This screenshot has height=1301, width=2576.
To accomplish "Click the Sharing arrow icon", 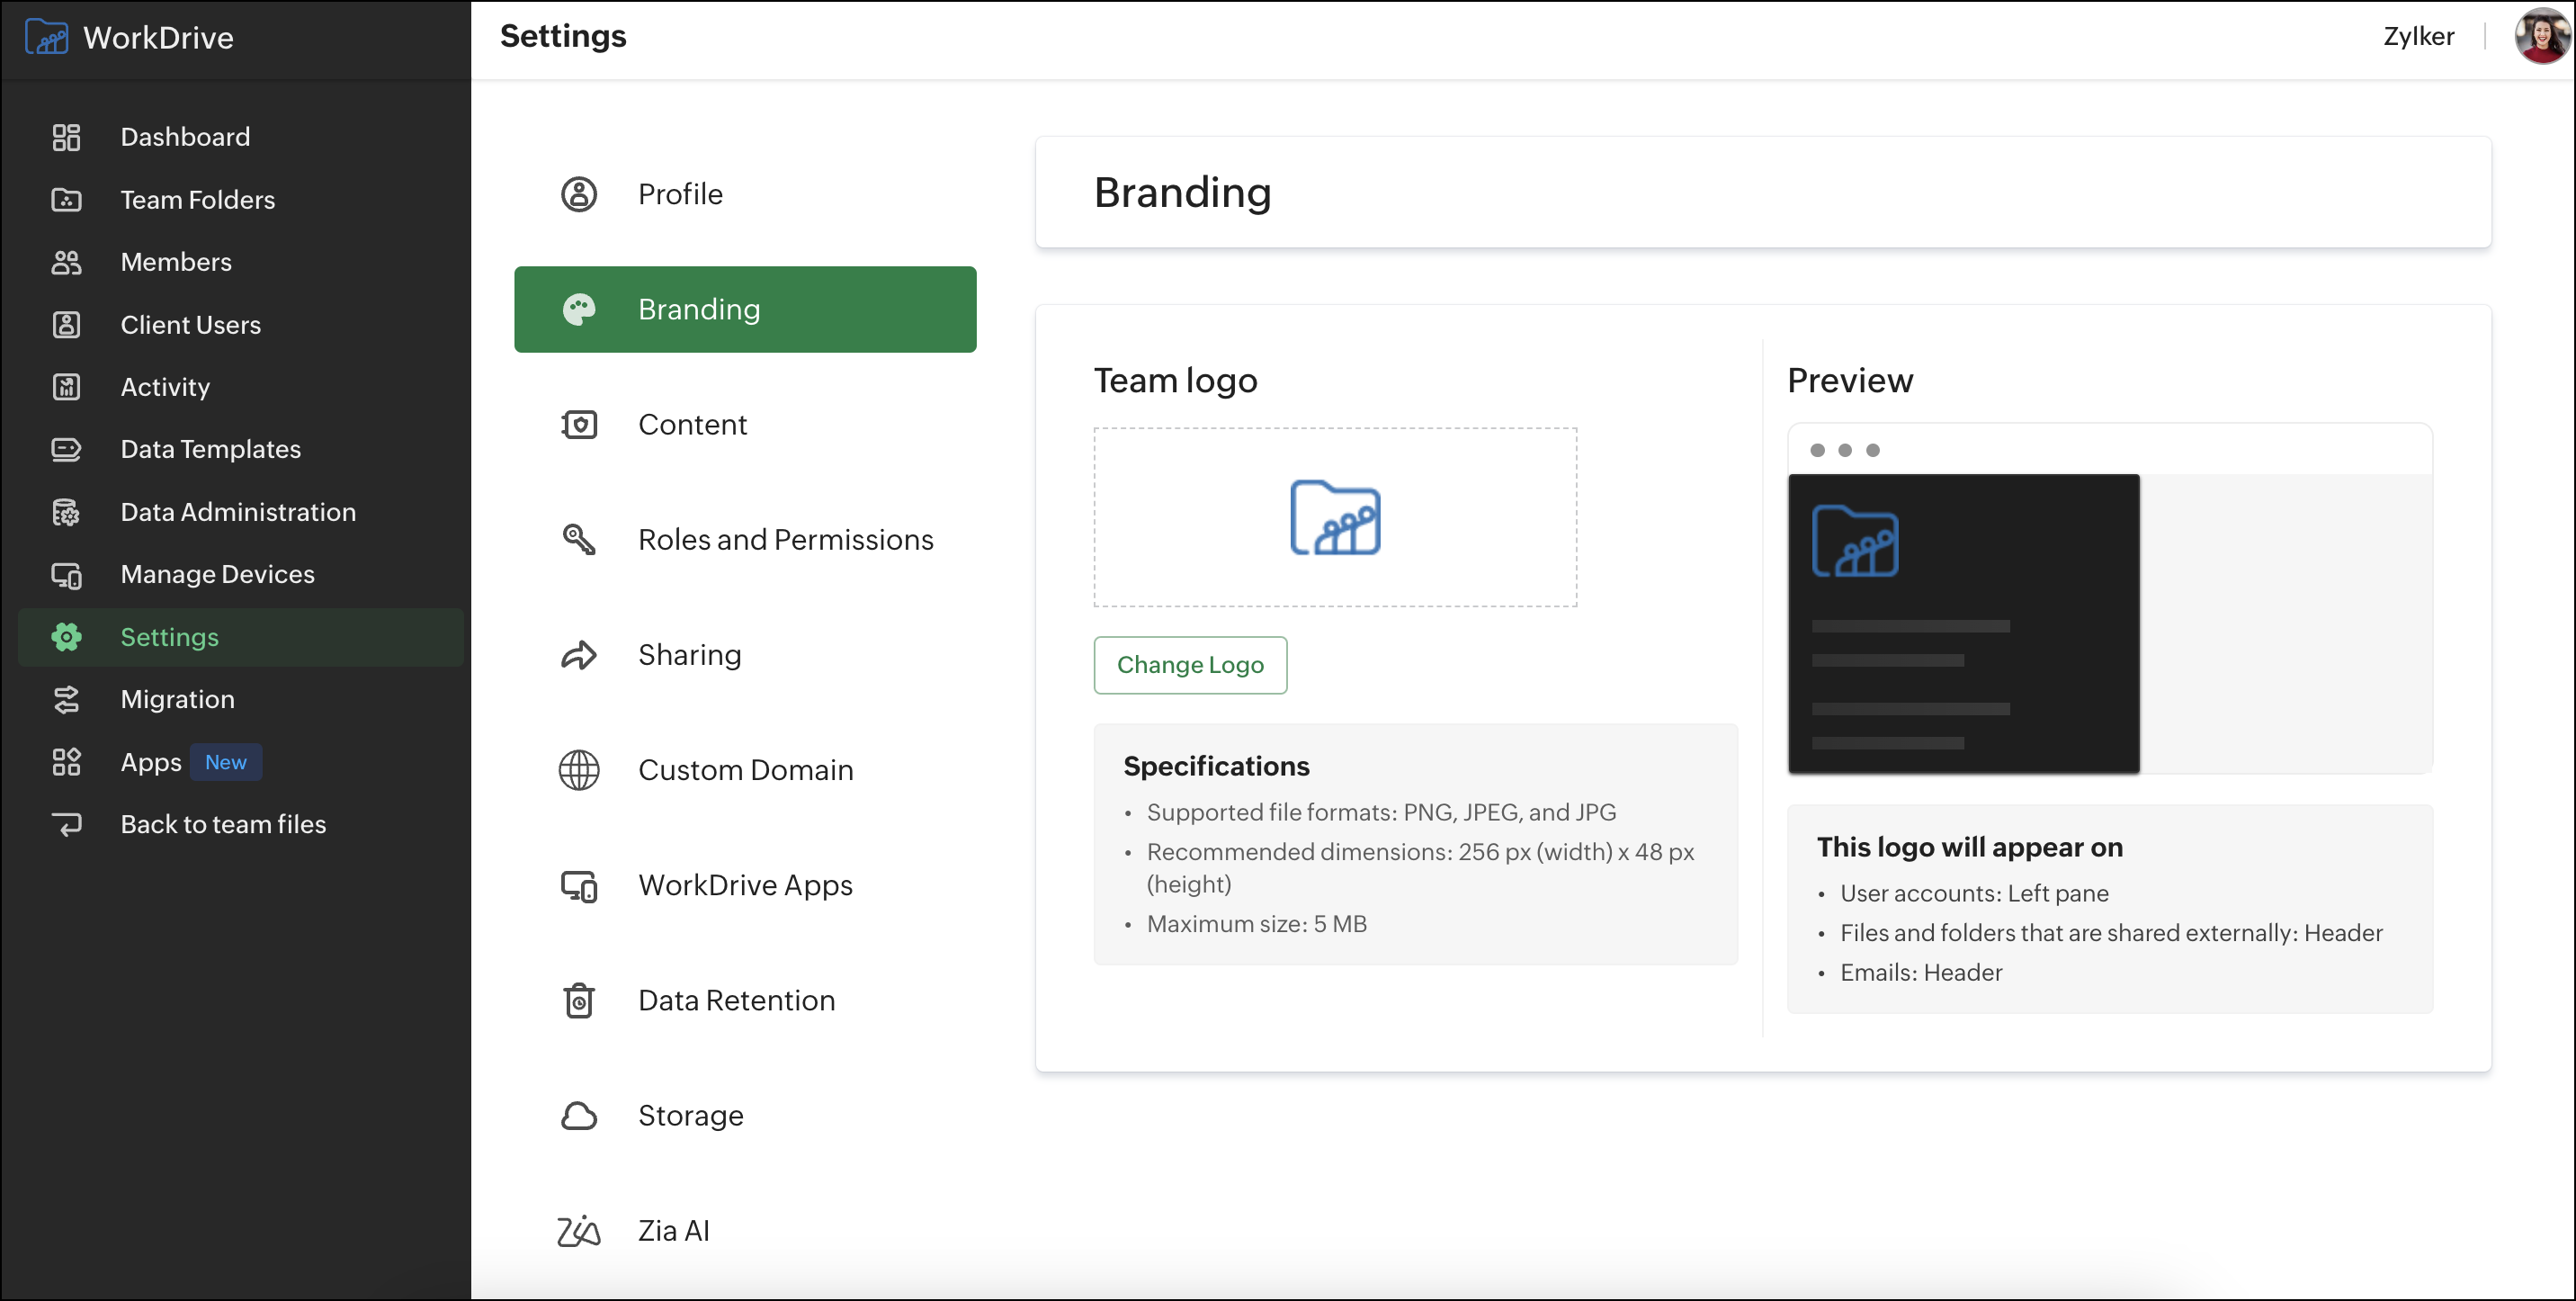I will (579, 655).
